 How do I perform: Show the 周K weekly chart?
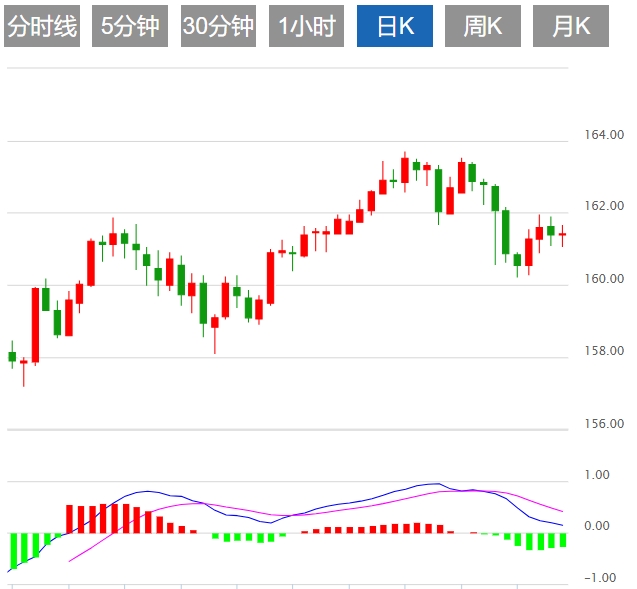pyautogui.click(x=483, y=27)
